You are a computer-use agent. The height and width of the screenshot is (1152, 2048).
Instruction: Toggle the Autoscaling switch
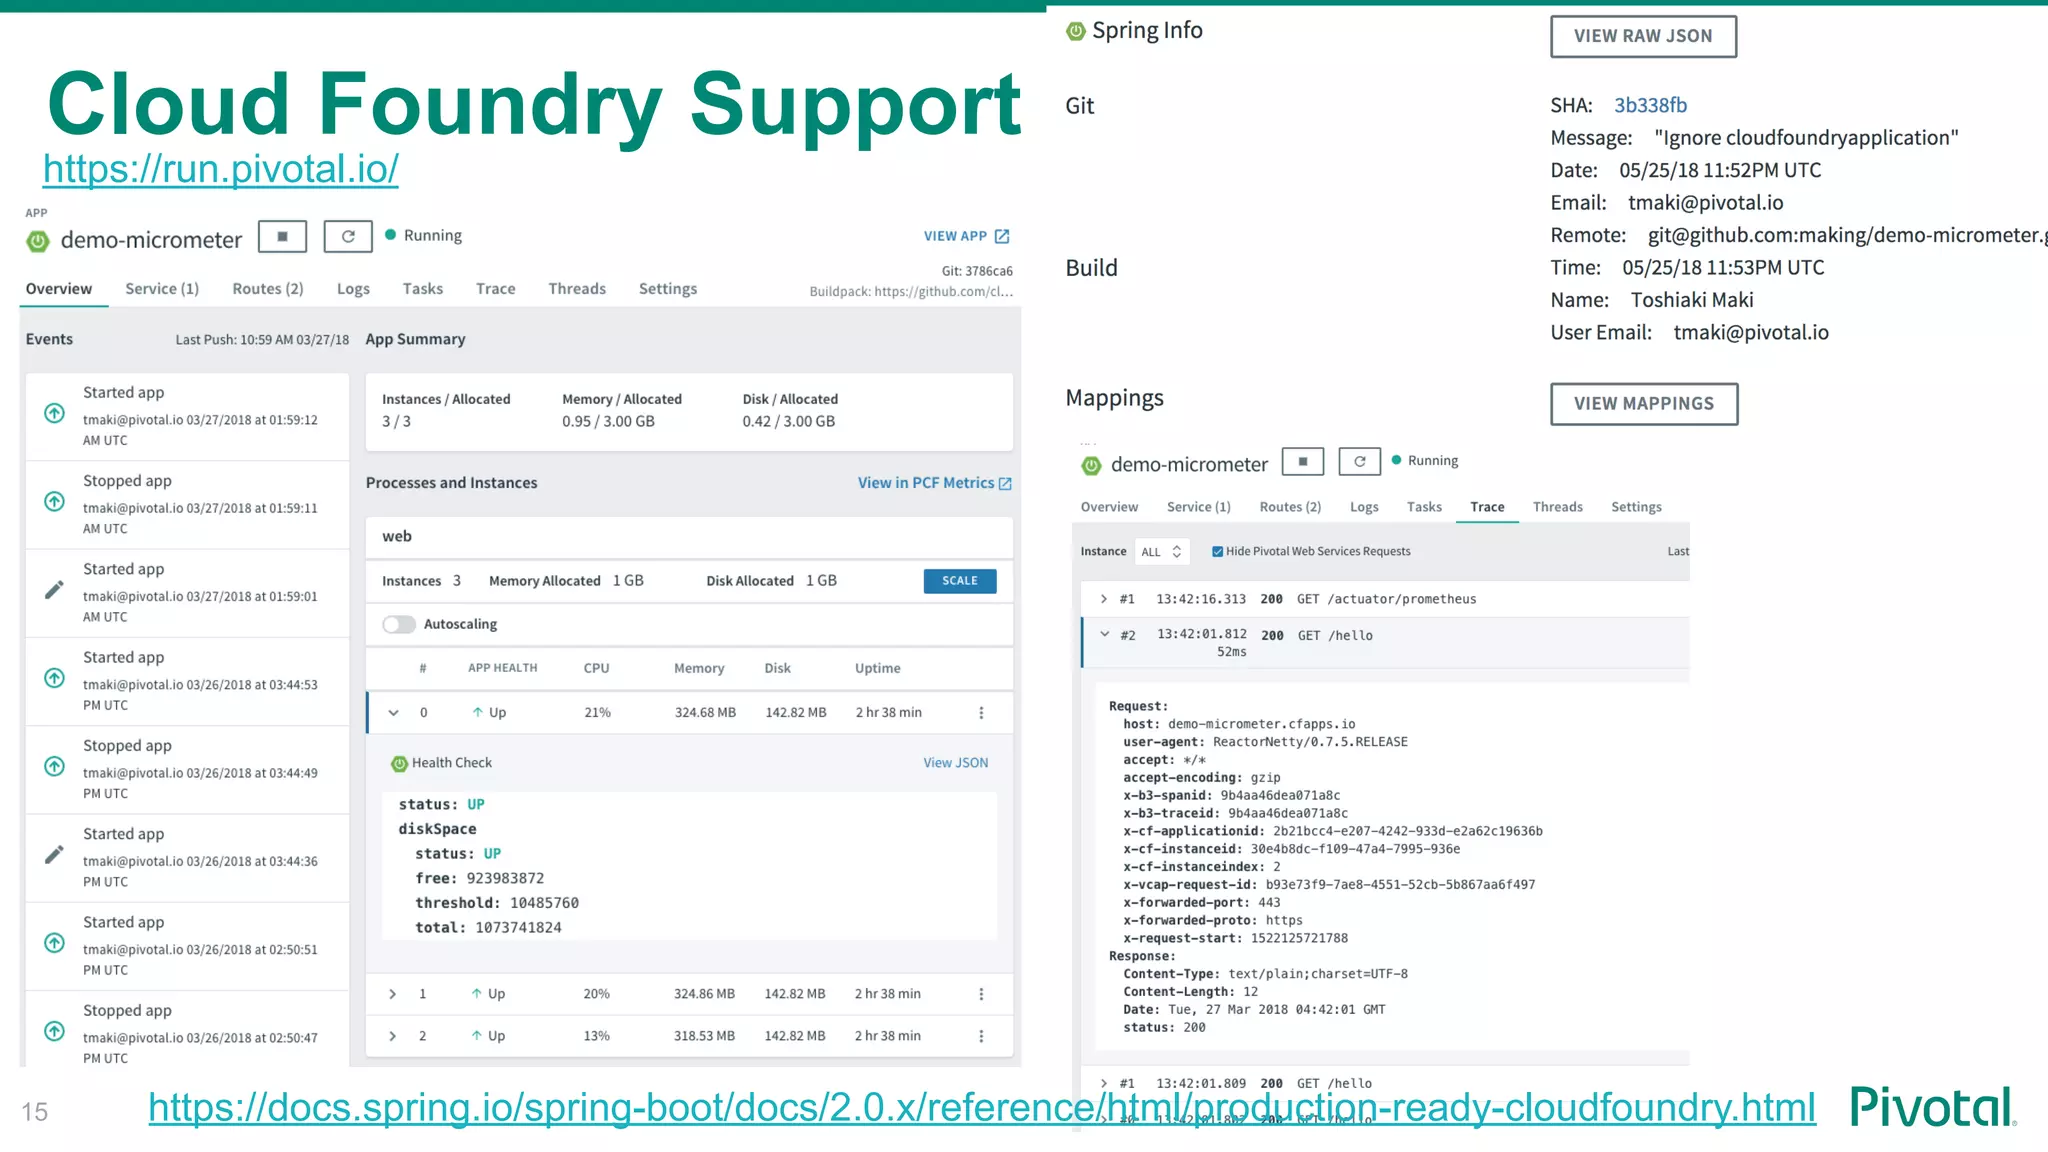click(x=399, y=624)
